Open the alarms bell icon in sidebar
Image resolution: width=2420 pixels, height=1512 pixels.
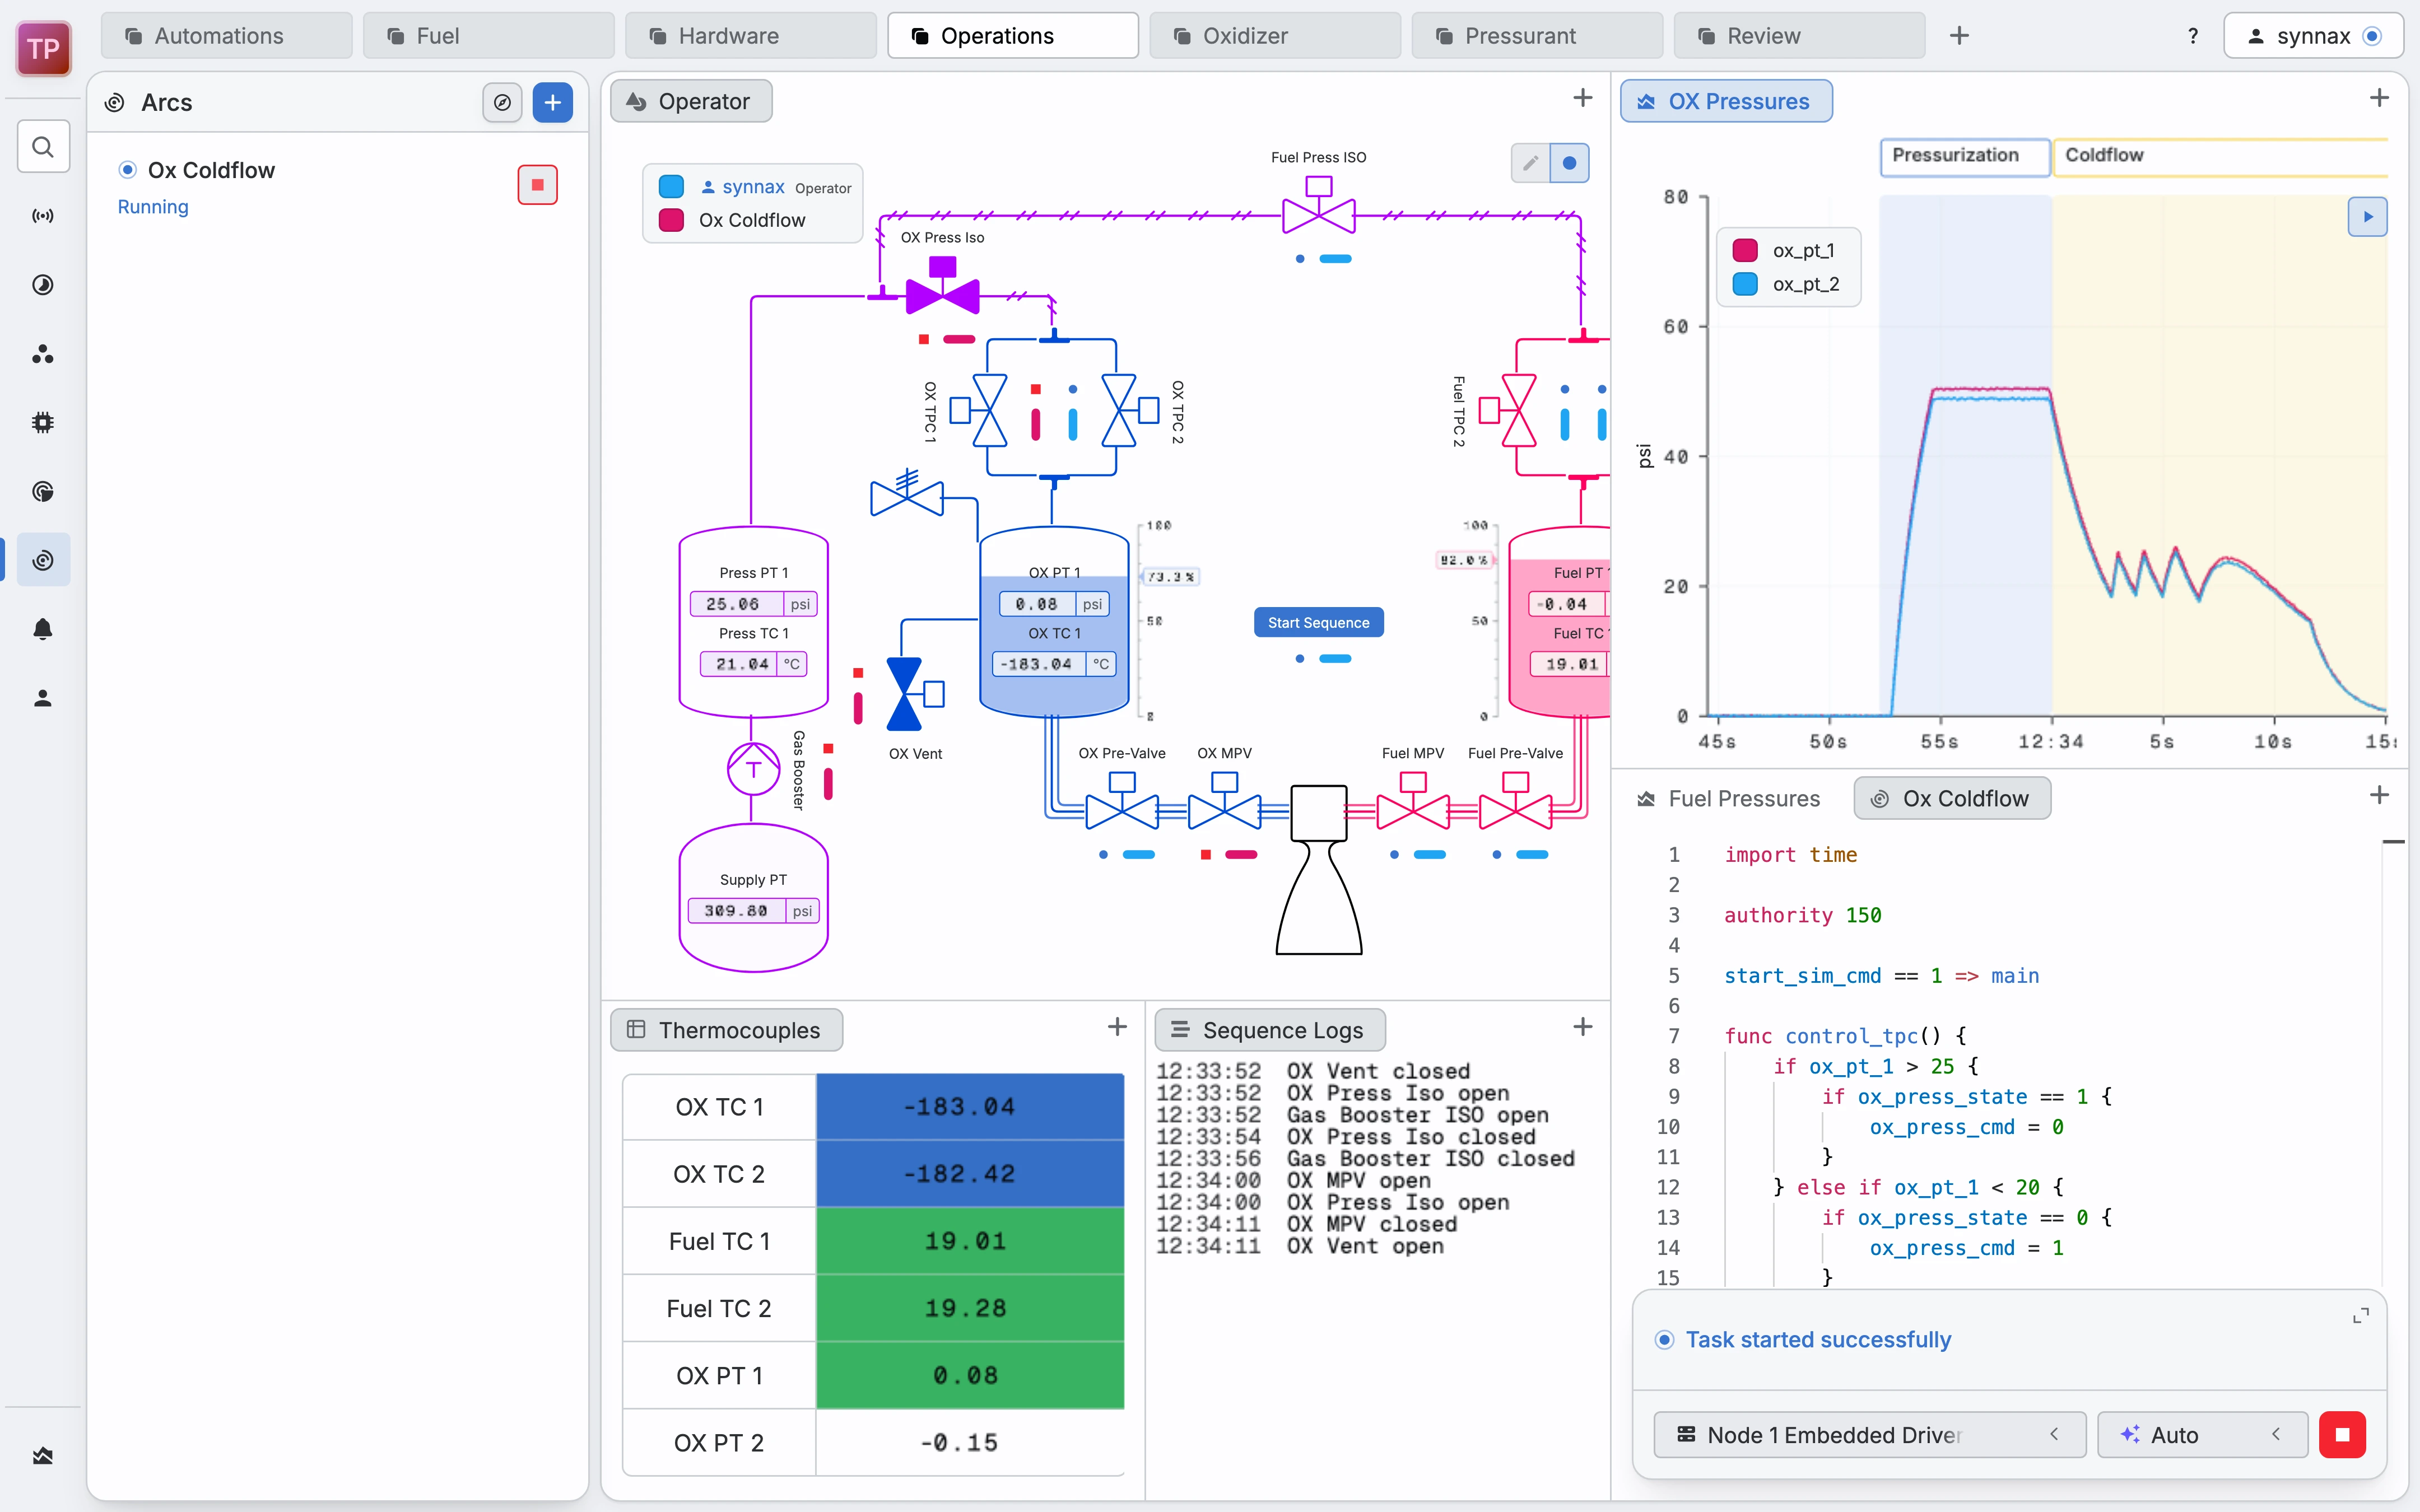coord(43,629)
